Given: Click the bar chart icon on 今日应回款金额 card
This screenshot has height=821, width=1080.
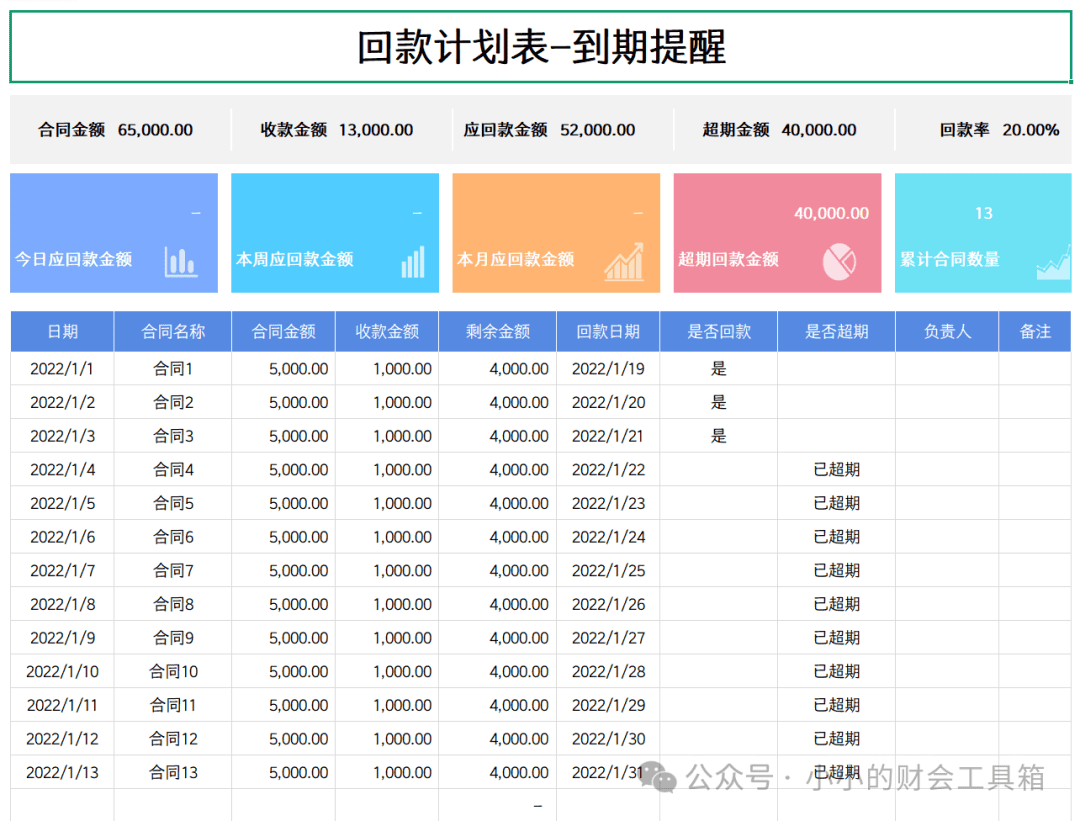Looking at the screenshot, I should (180, 262).
